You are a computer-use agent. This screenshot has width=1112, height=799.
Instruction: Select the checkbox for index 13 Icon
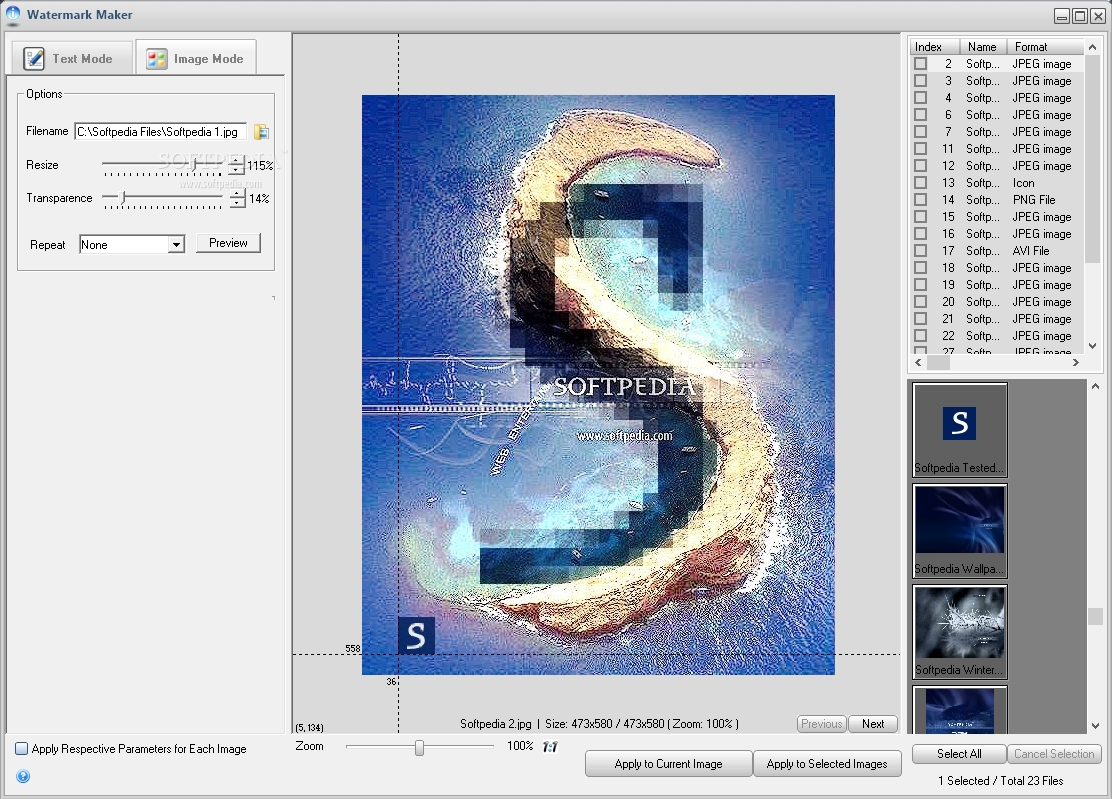pos(921,183)
